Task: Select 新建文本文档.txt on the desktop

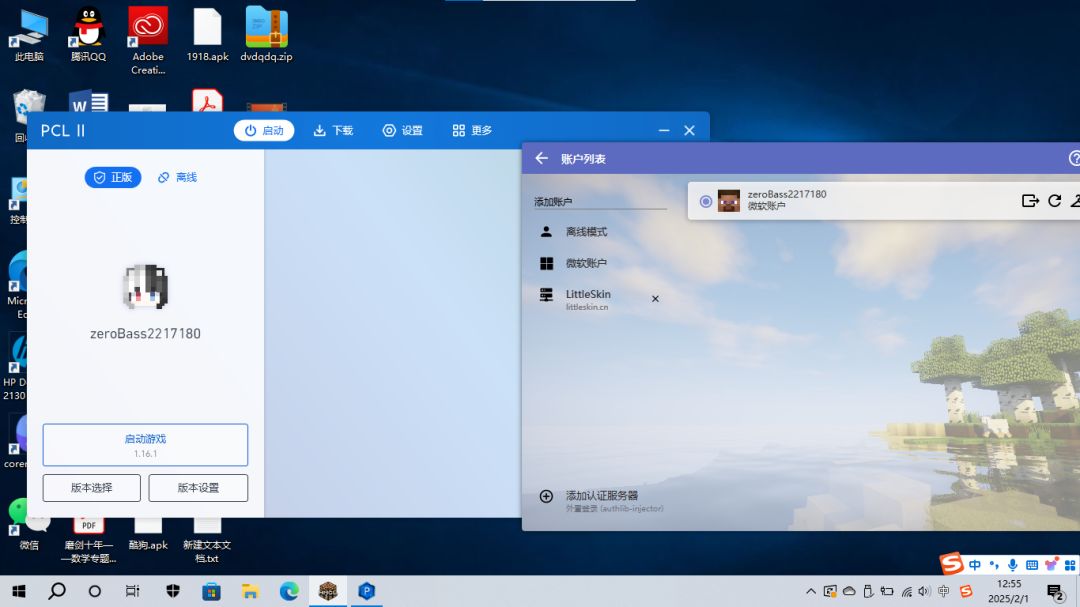Action: (x=207, y=543)
